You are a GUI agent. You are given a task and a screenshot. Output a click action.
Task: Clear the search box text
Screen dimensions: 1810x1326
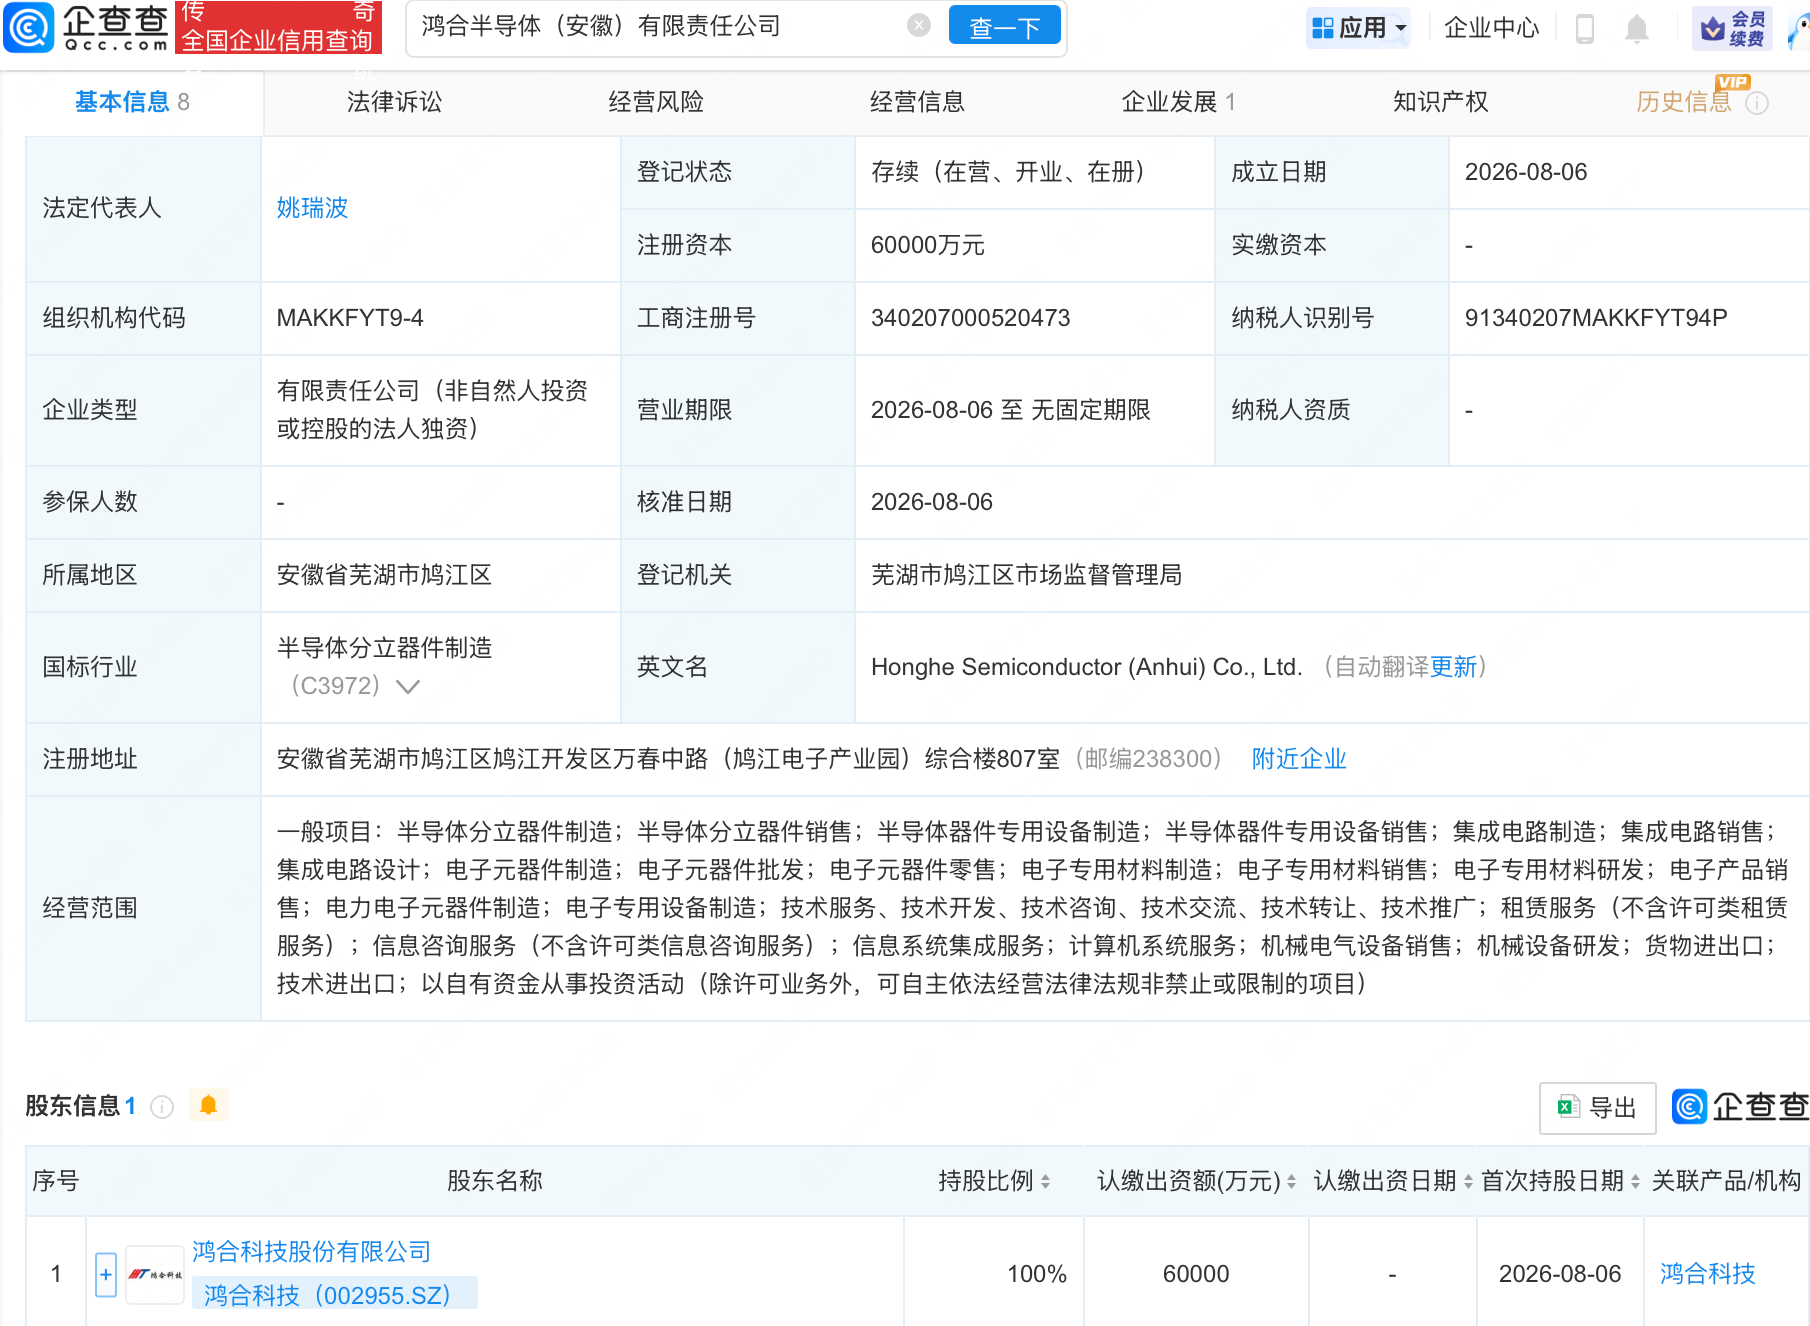[x=919, y=26]
